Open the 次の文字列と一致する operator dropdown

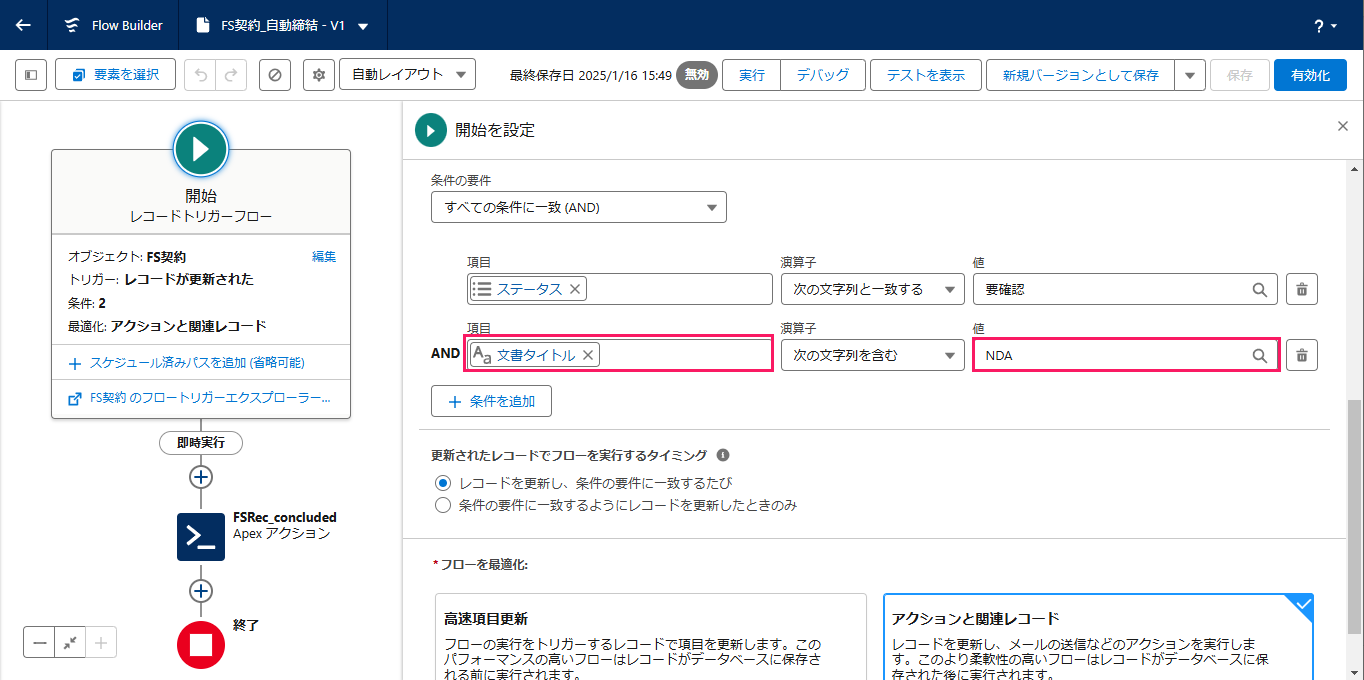point(872,289)
